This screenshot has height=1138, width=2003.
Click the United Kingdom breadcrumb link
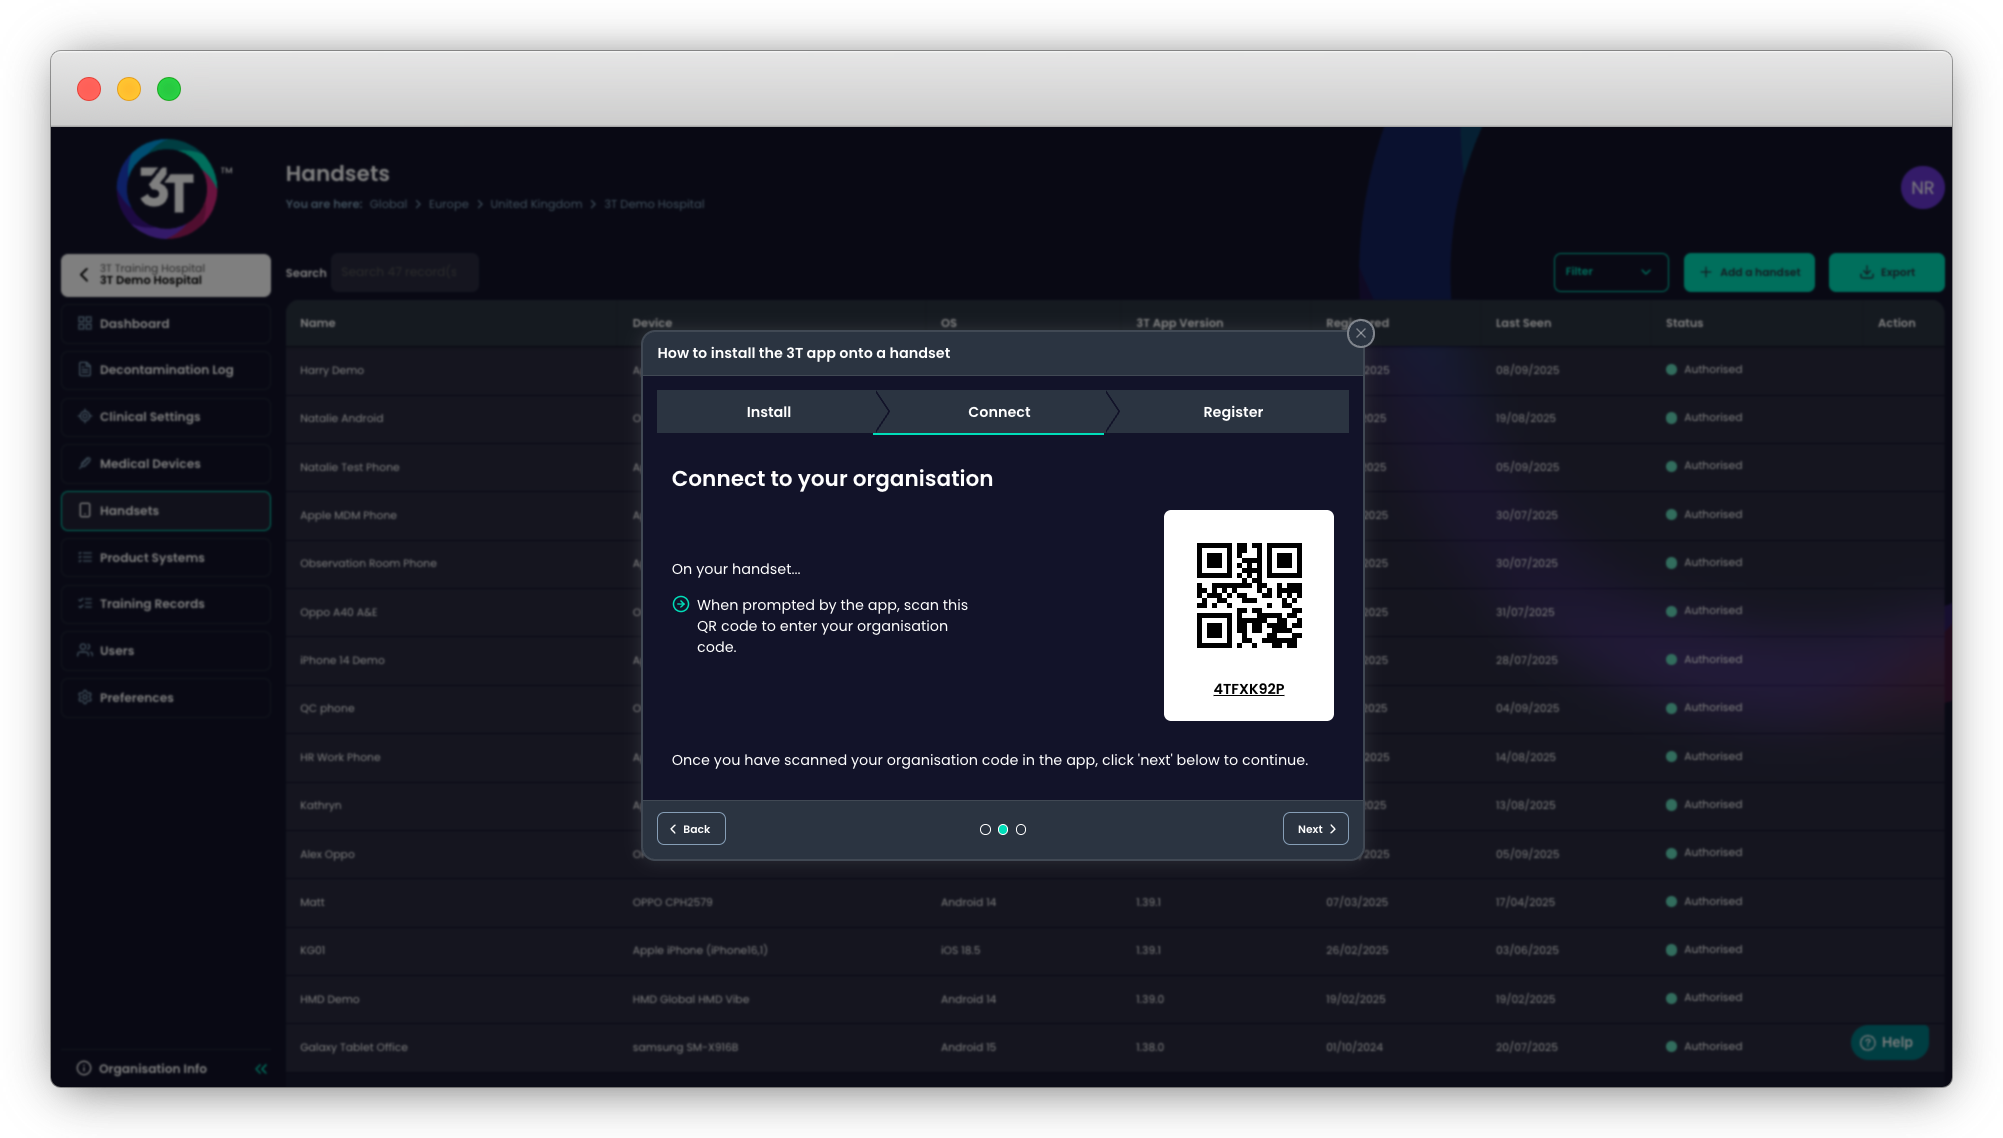click(536, 204)
